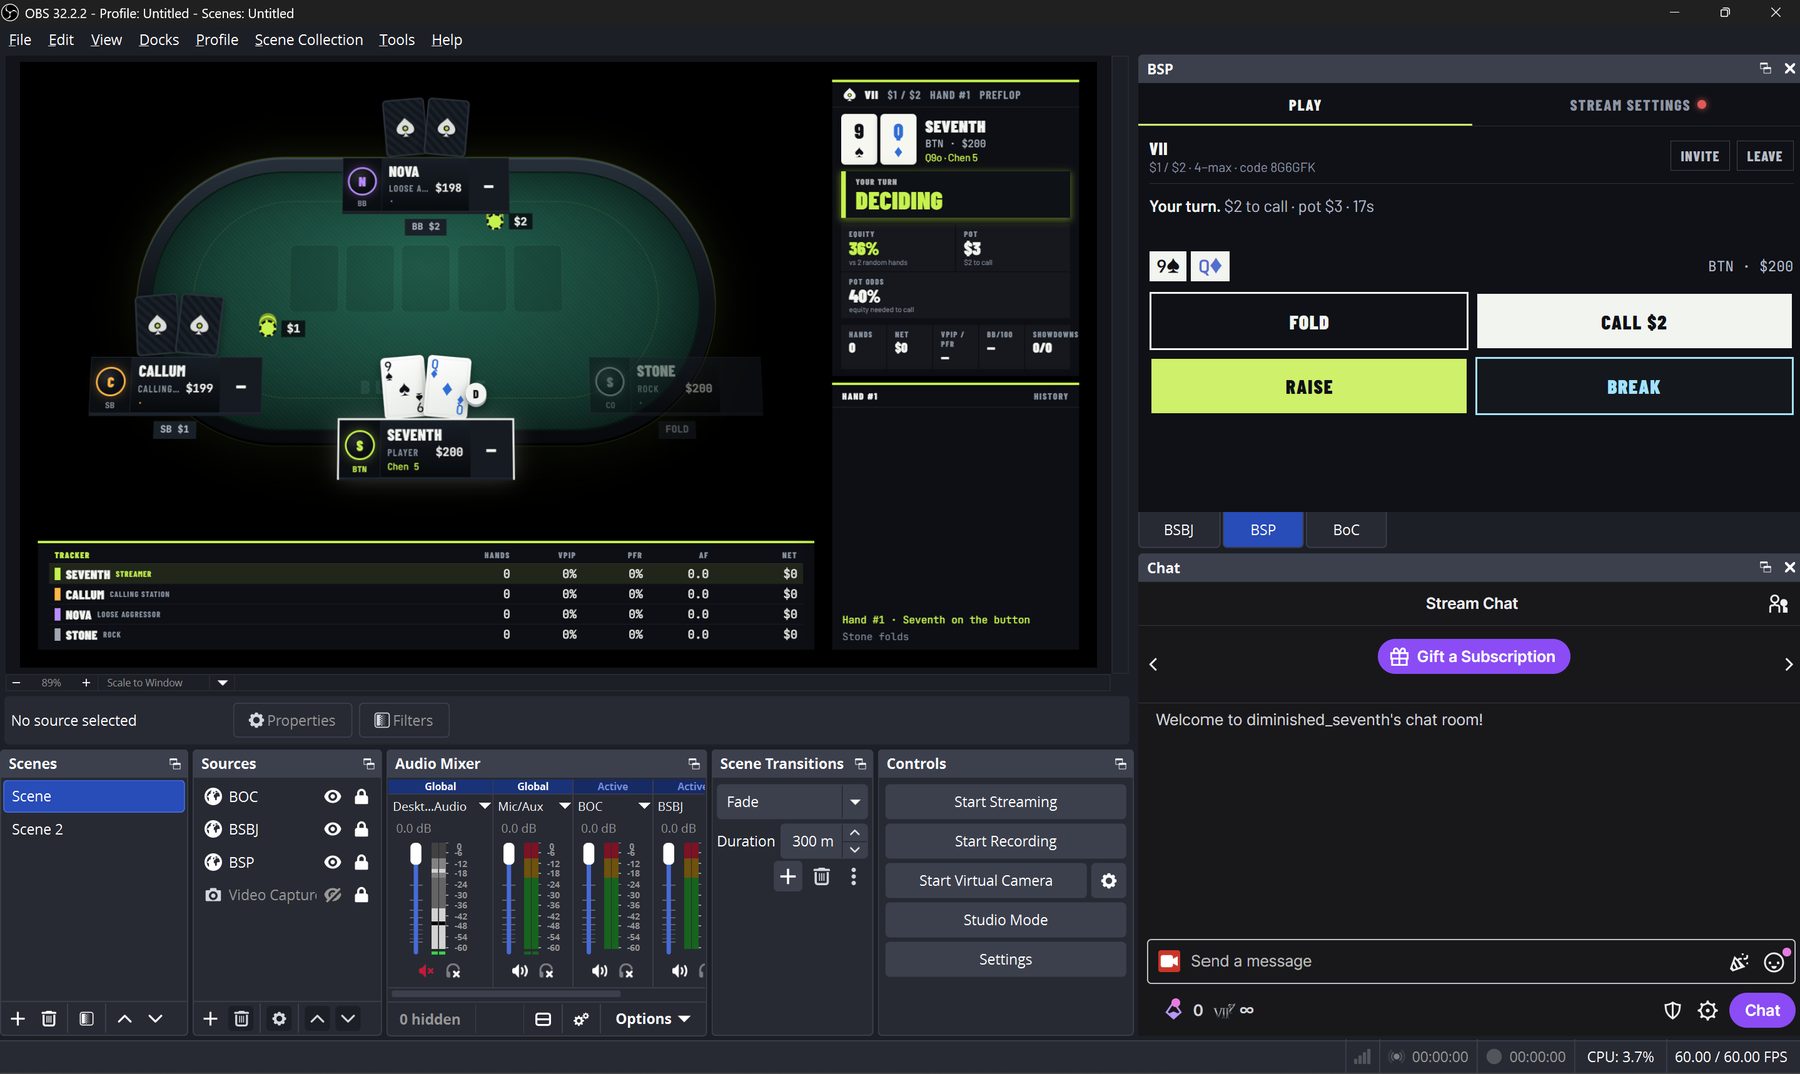Expand BOC audio channel menu arrow
The height and width of the screenshot is (1074, 1800).
645,806
